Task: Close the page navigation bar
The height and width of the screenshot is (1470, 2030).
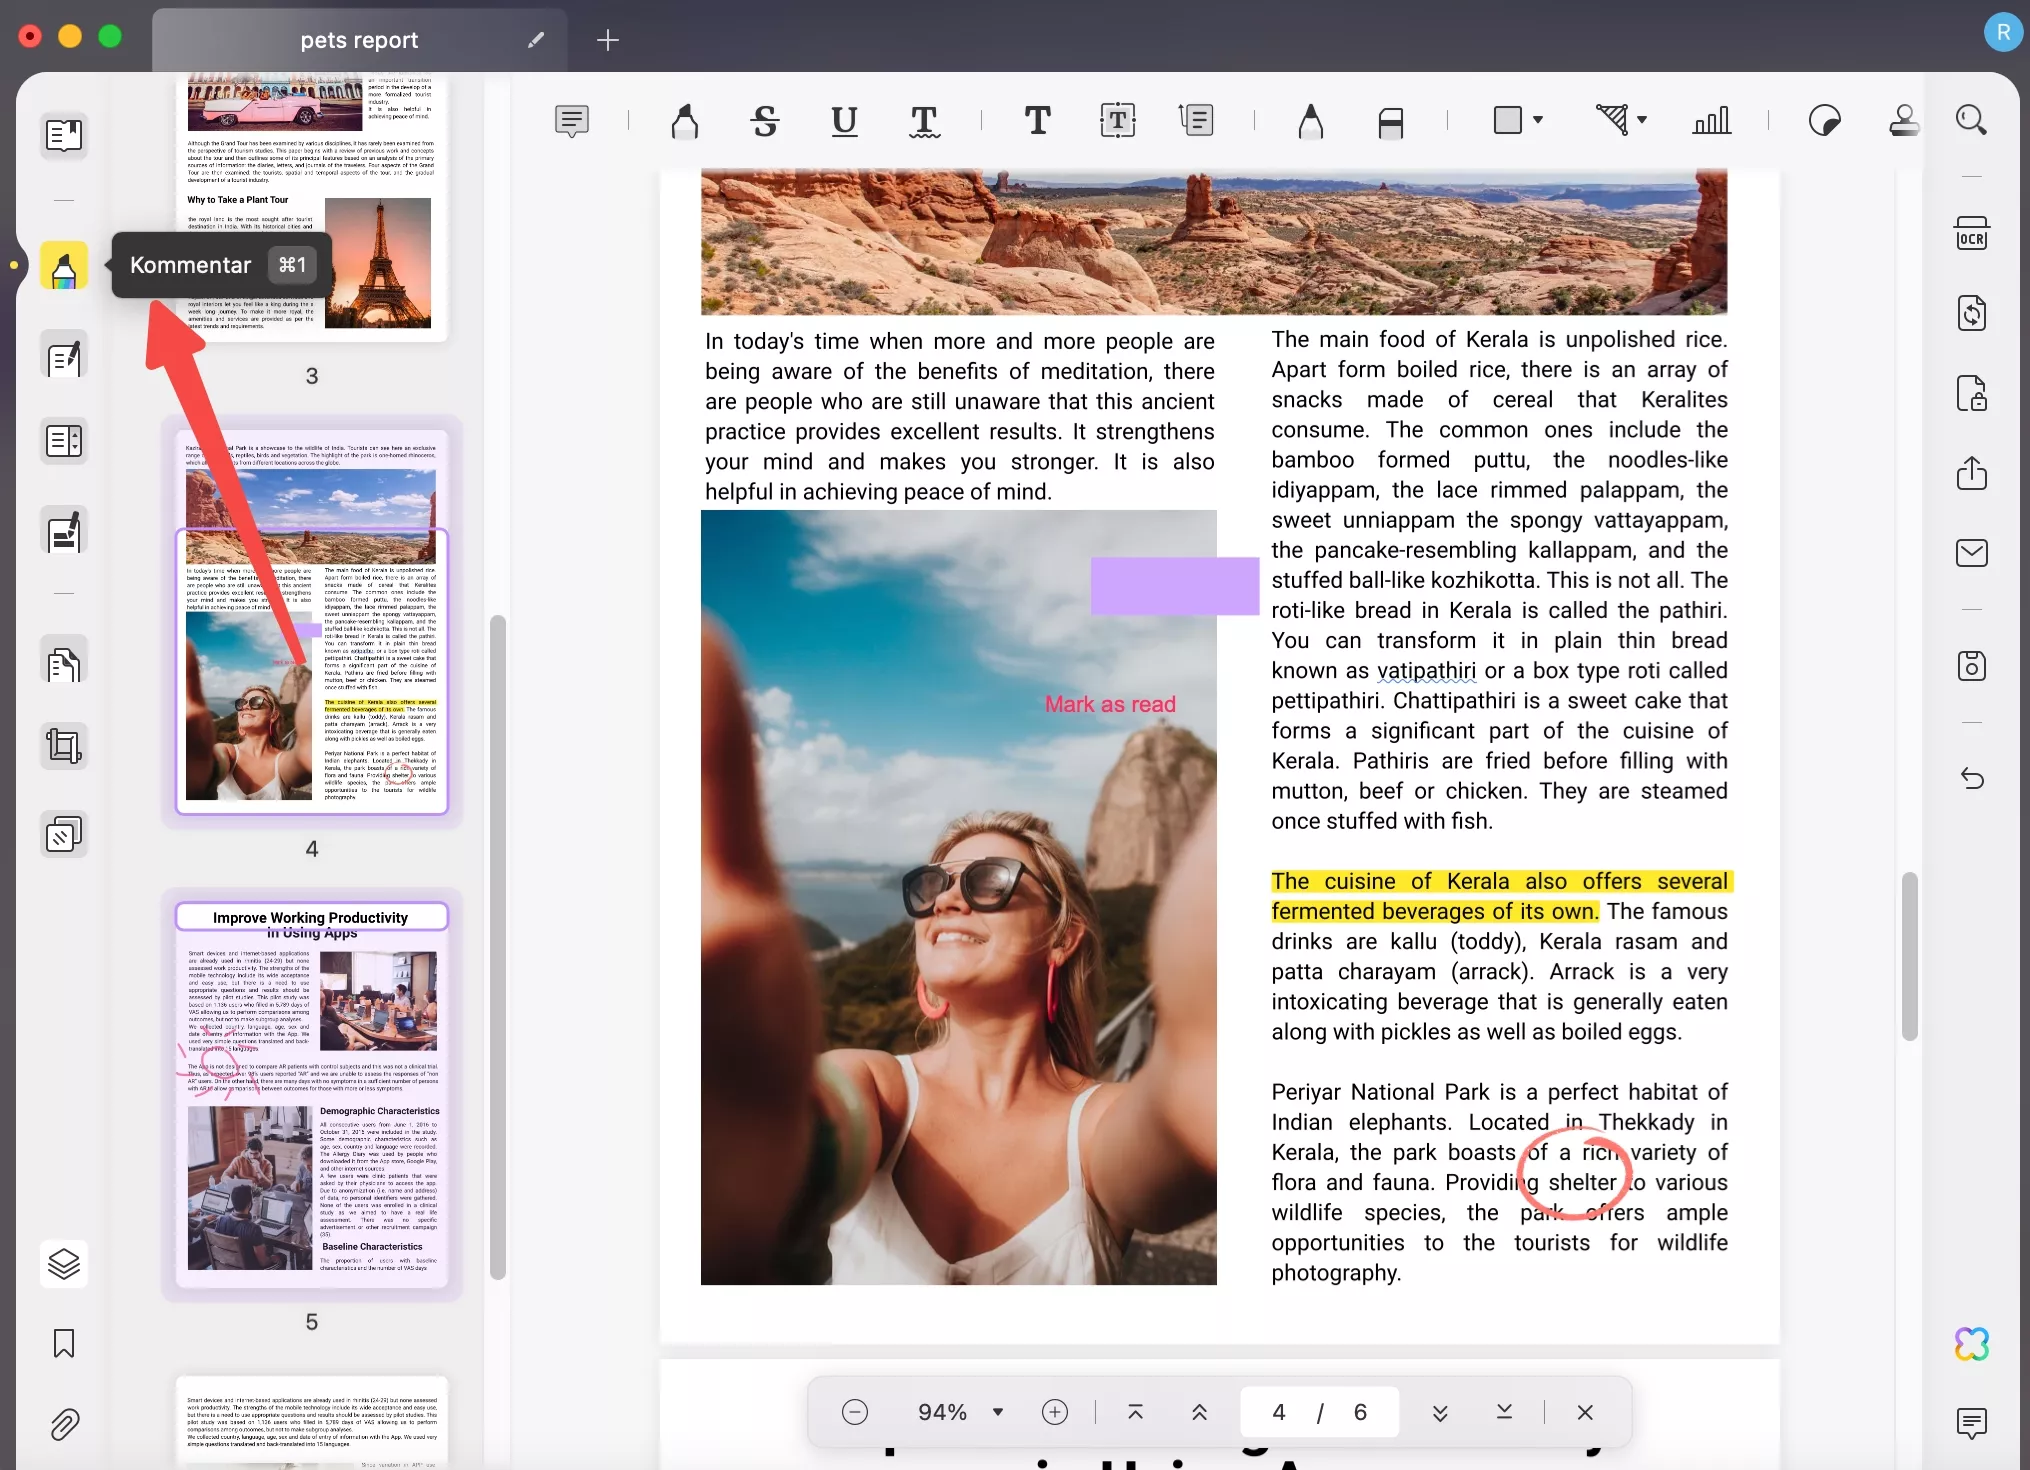Action: click(1585, 1412)
